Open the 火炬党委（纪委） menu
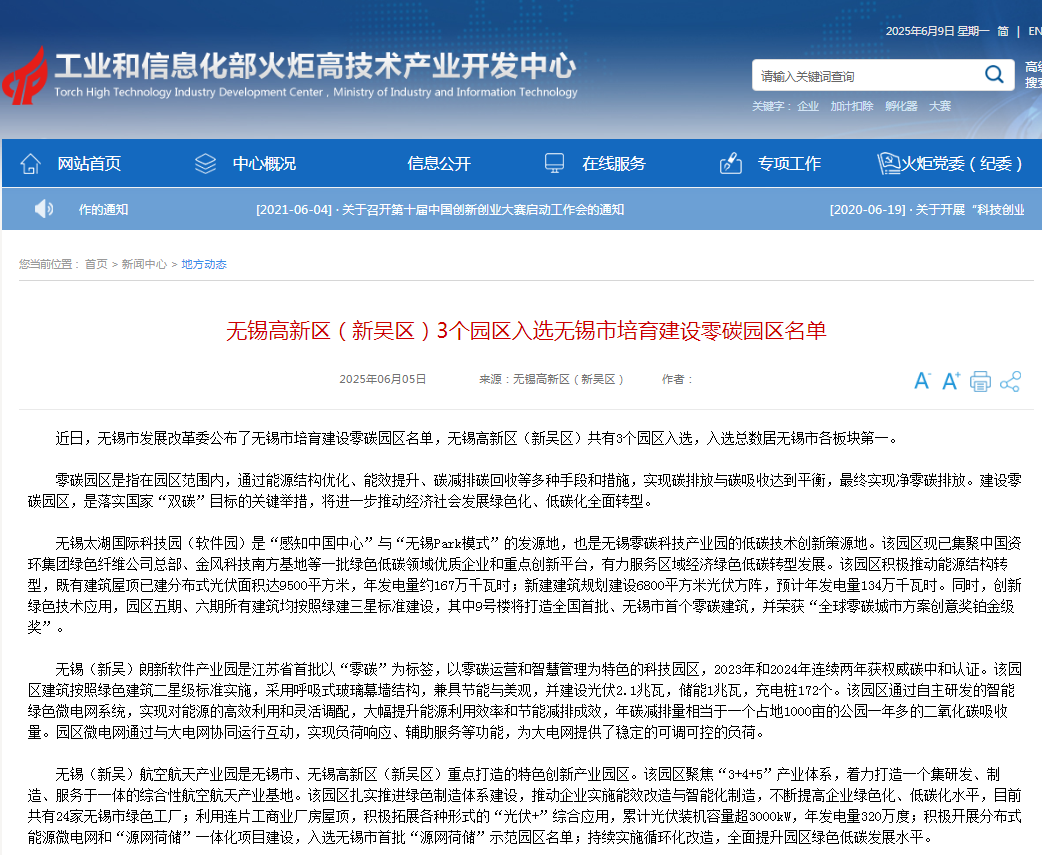This screenshot has height=855, width=1042. [x=962, y=163]
